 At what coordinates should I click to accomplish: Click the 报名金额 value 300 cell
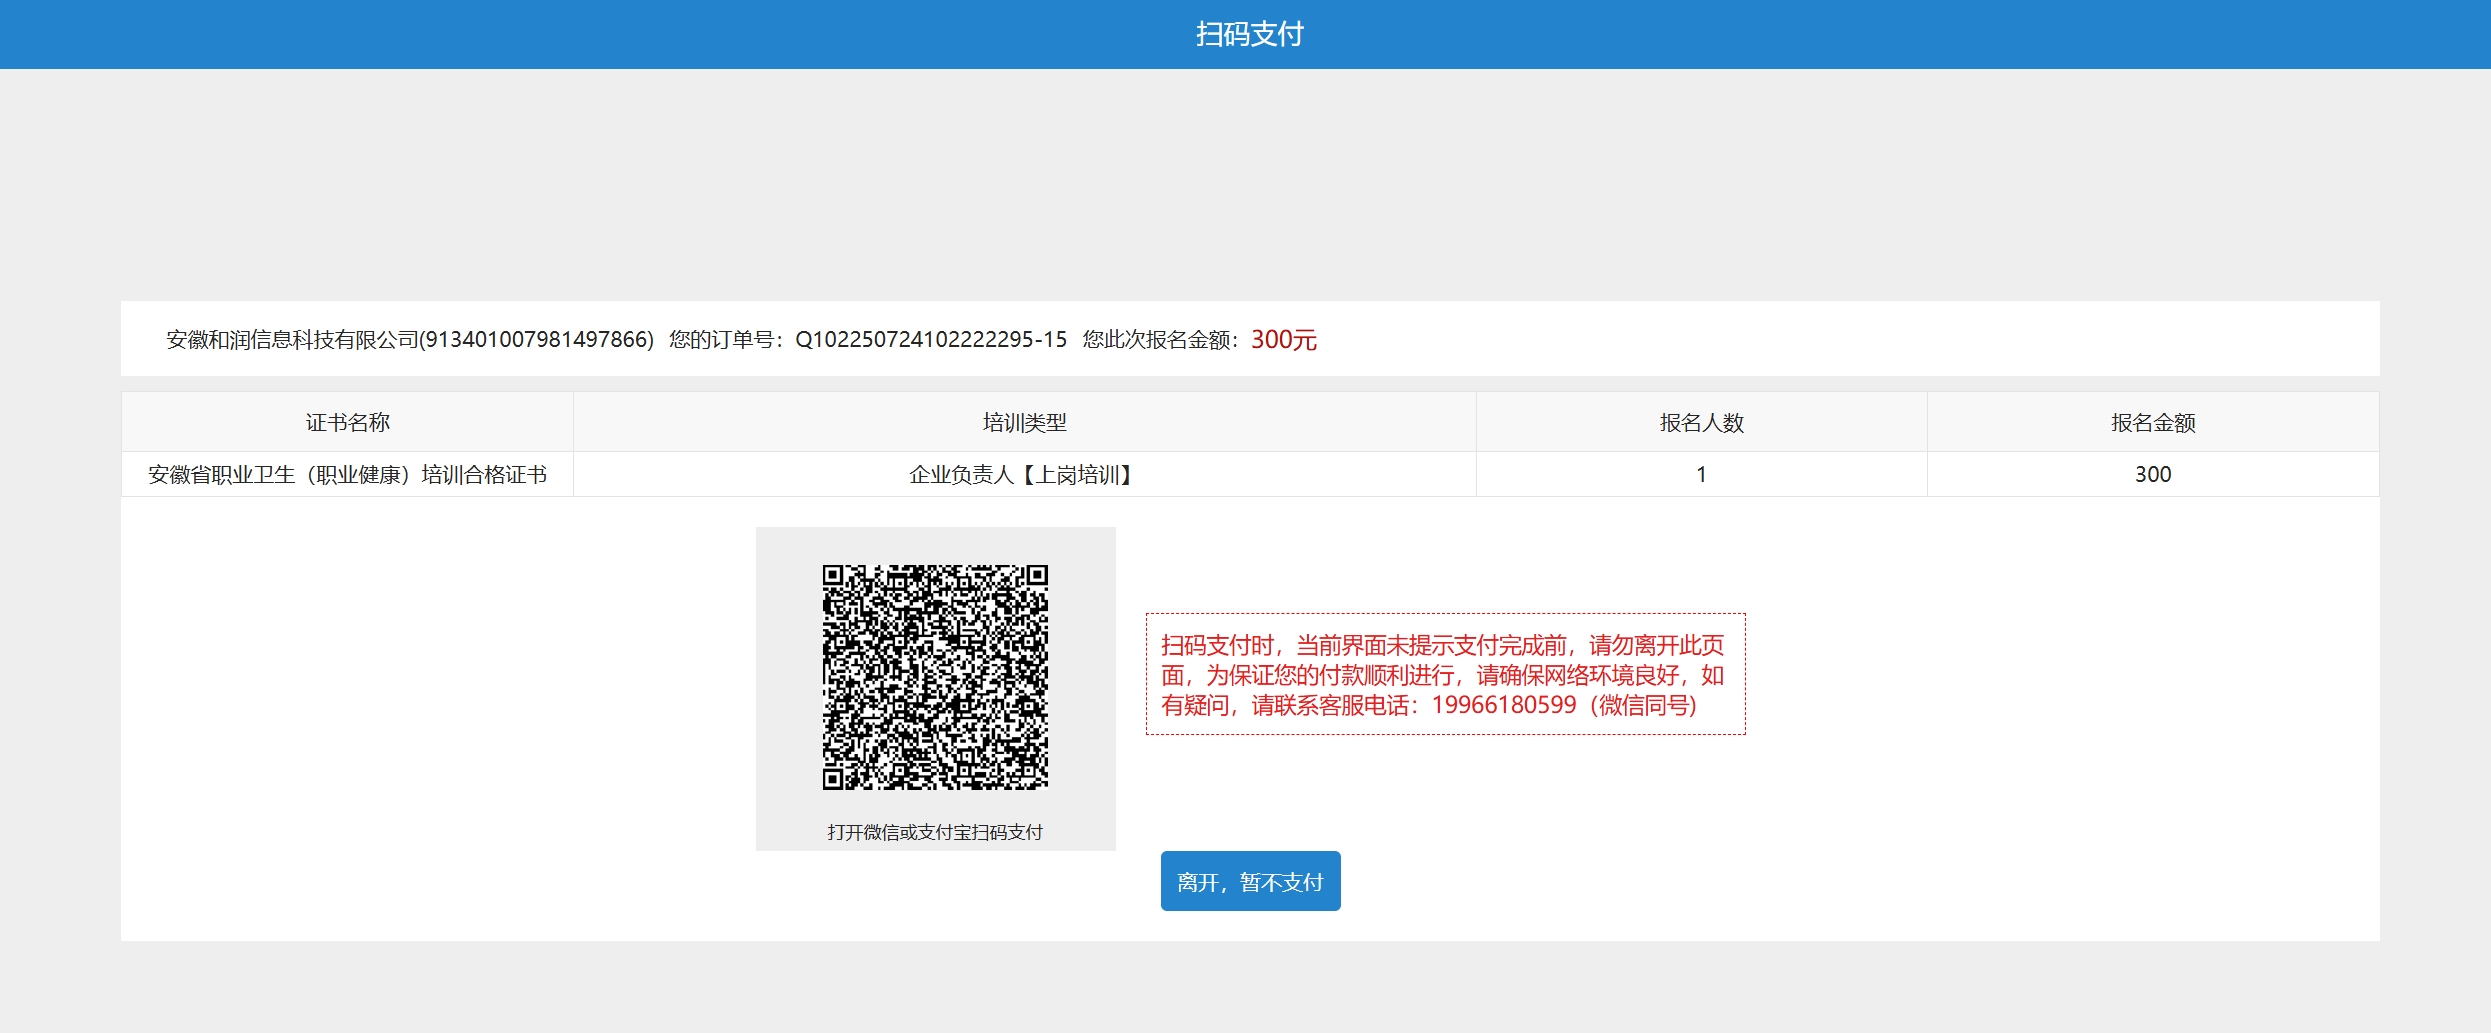[x=2153, y=474]
